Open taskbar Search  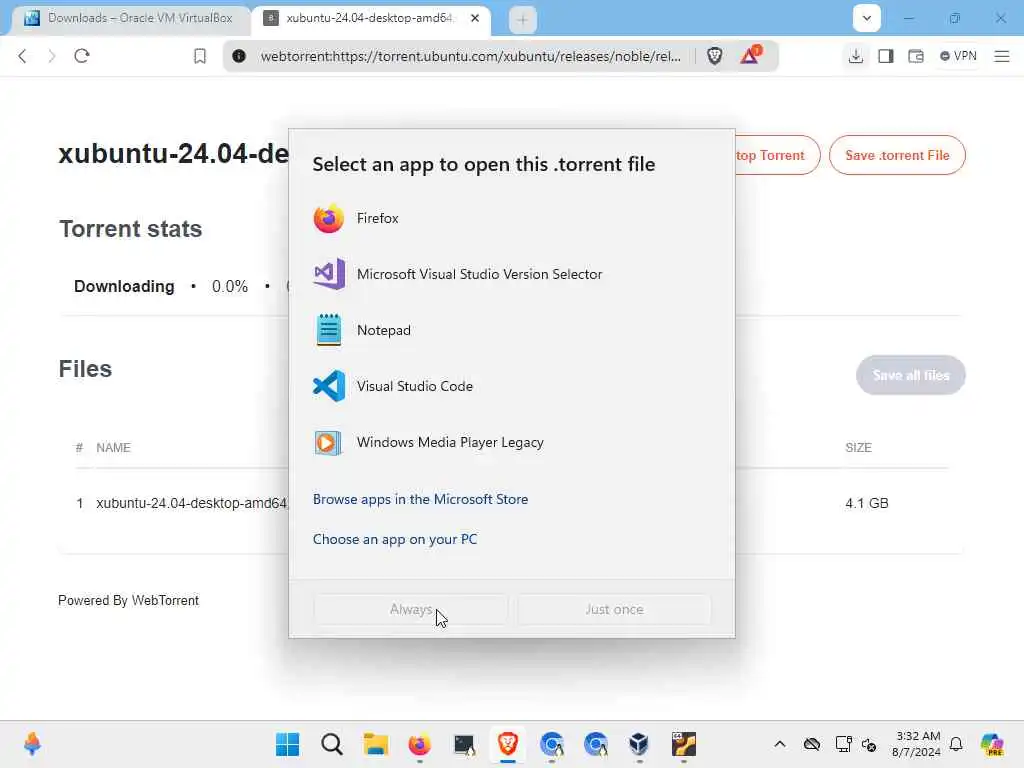coord(332,744)
